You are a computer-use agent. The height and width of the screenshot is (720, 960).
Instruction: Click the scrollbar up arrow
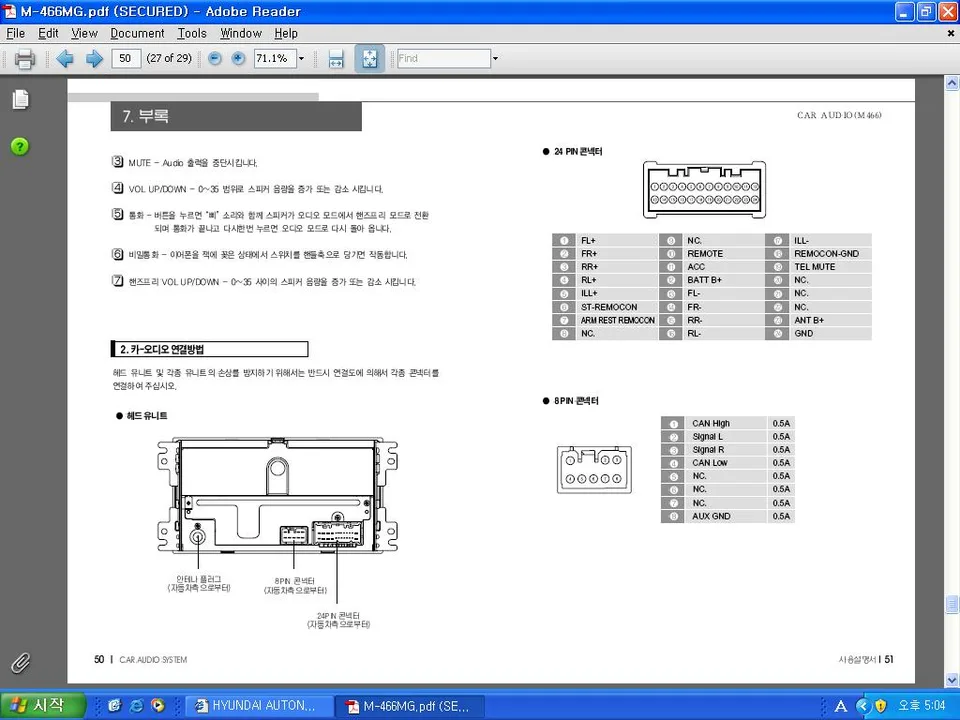(x=952, y=83)
